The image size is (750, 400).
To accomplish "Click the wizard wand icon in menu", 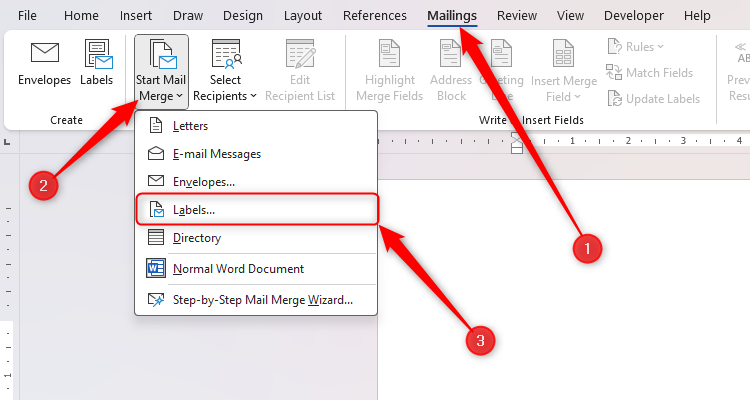I will click(156, 300).
